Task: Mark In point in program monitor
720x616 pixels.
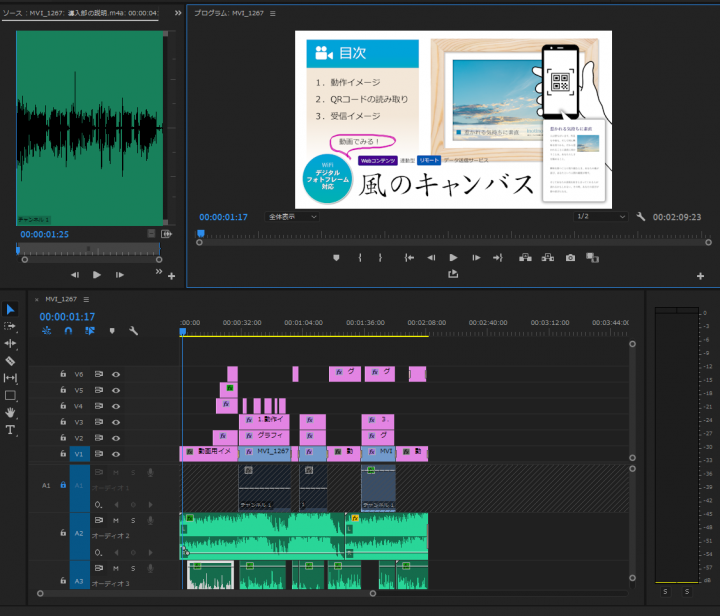Action: point(360,258)
